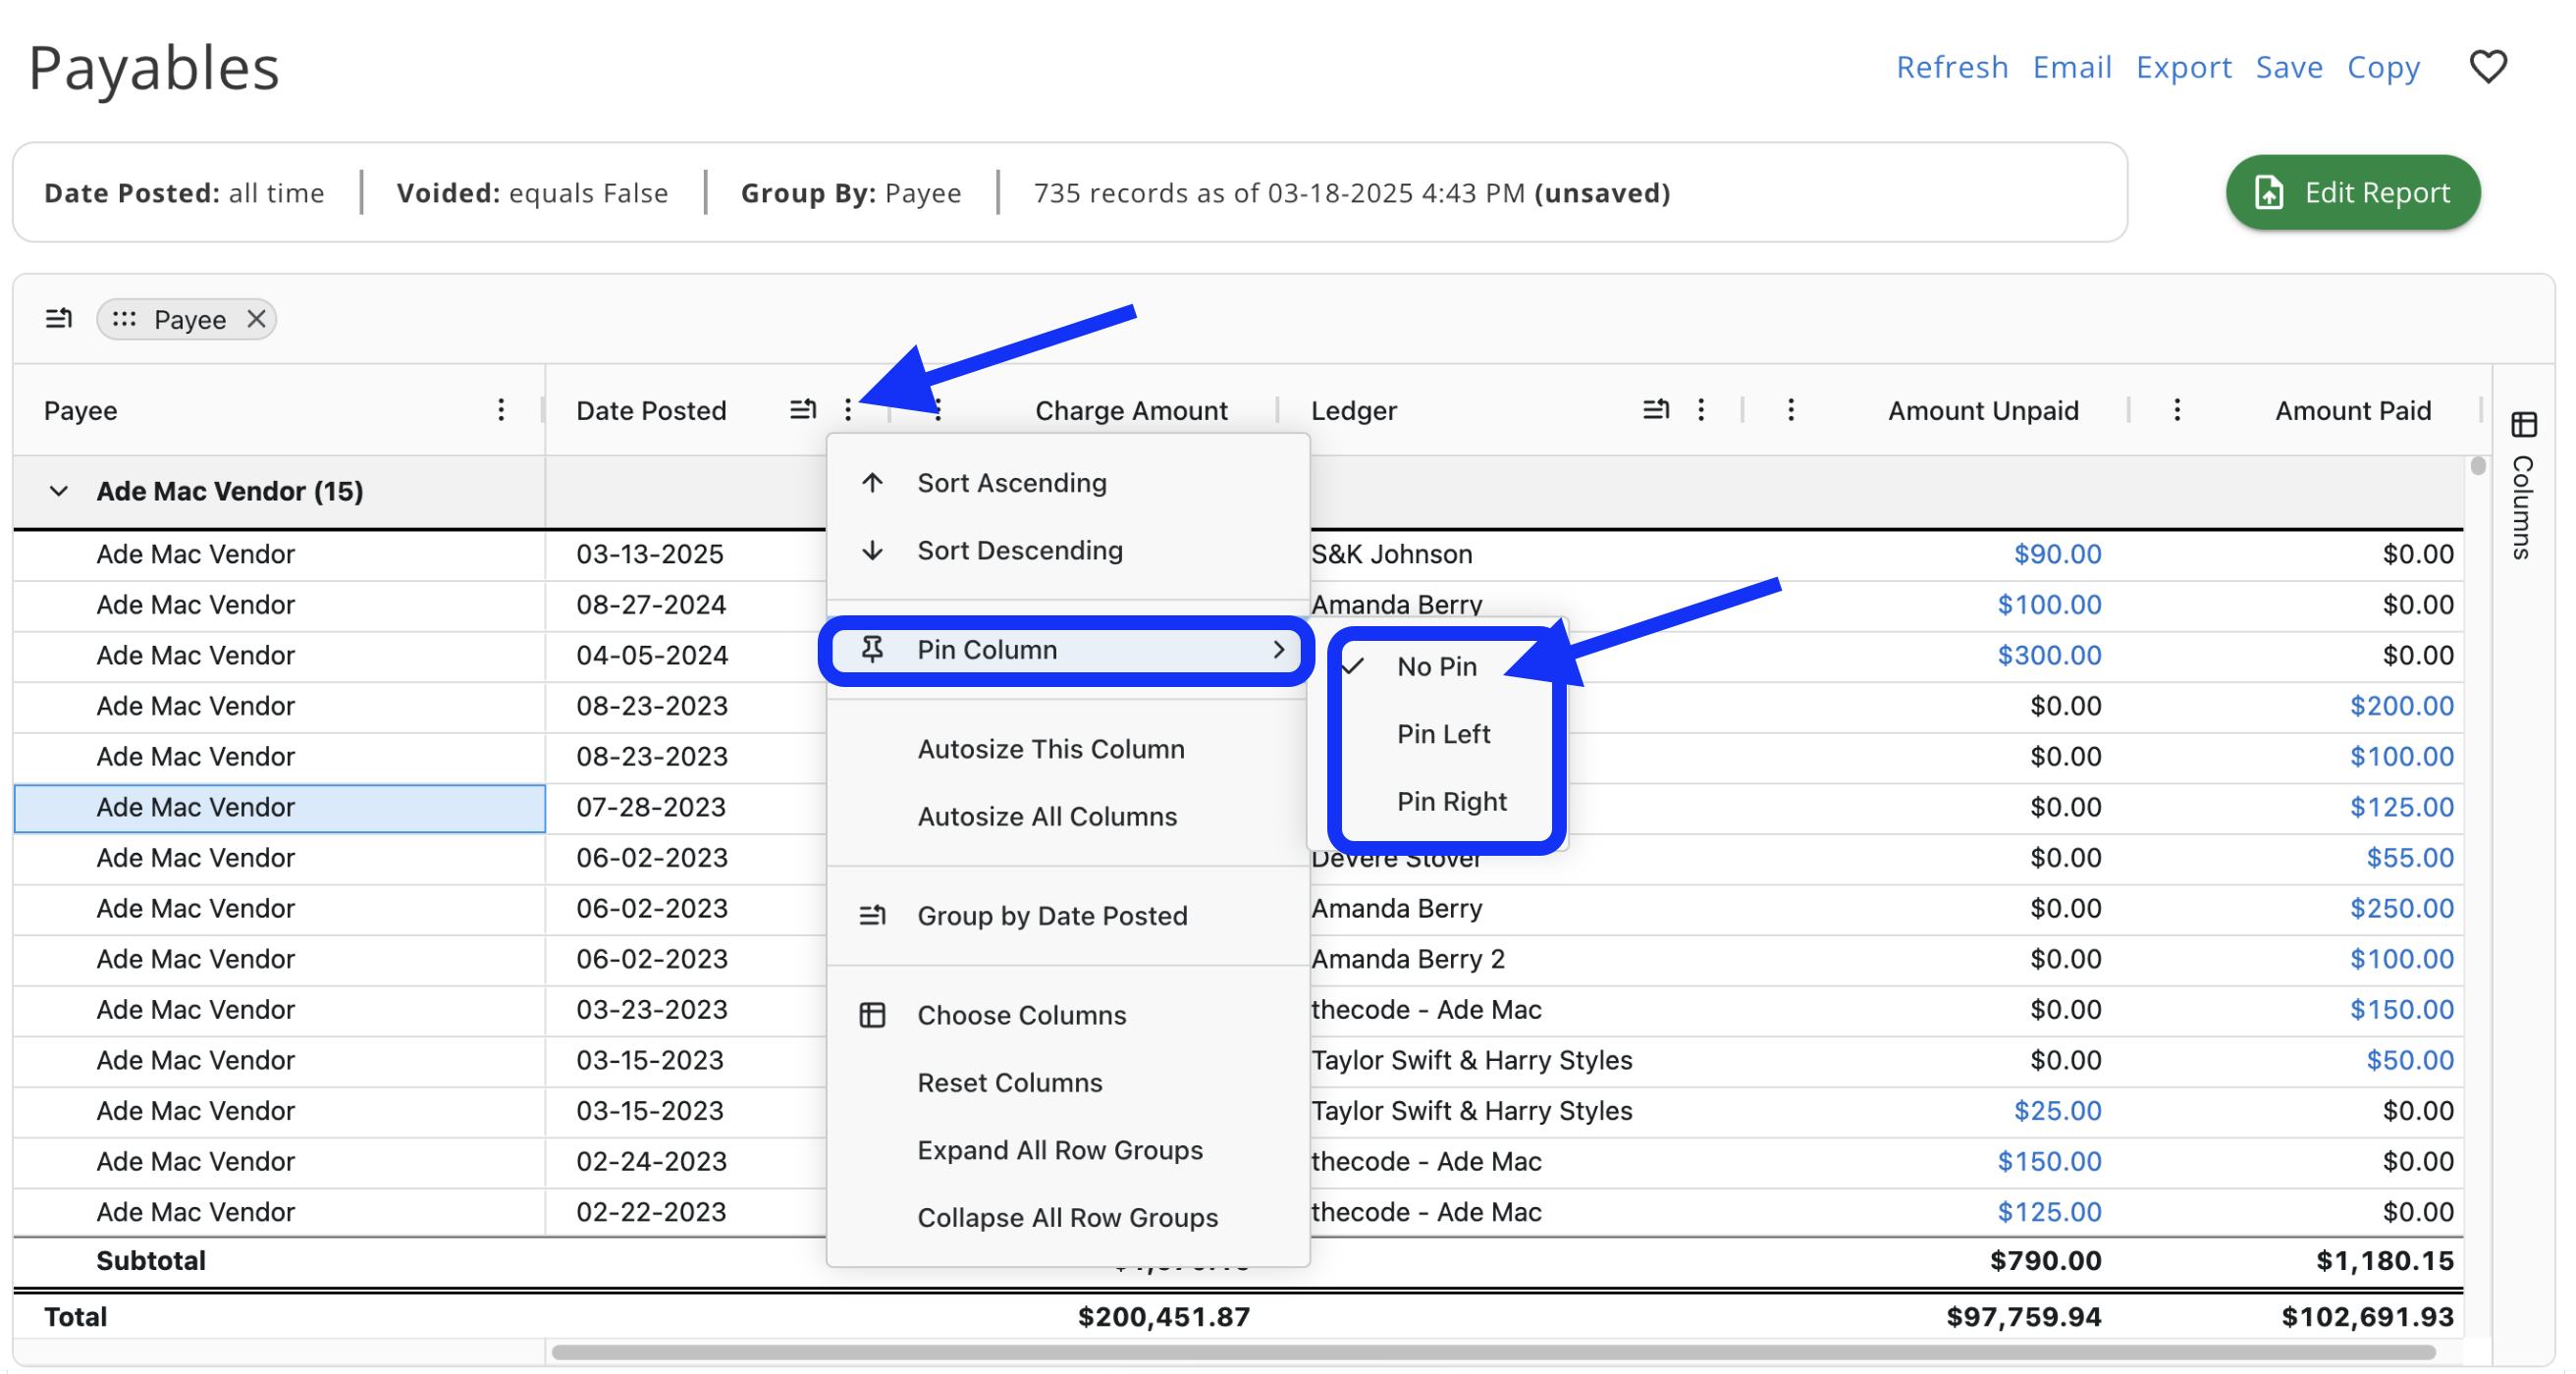This screenshot has width=2576, height=1374.
Task: Click the Payee column menu dots
Action: point(501,410)
